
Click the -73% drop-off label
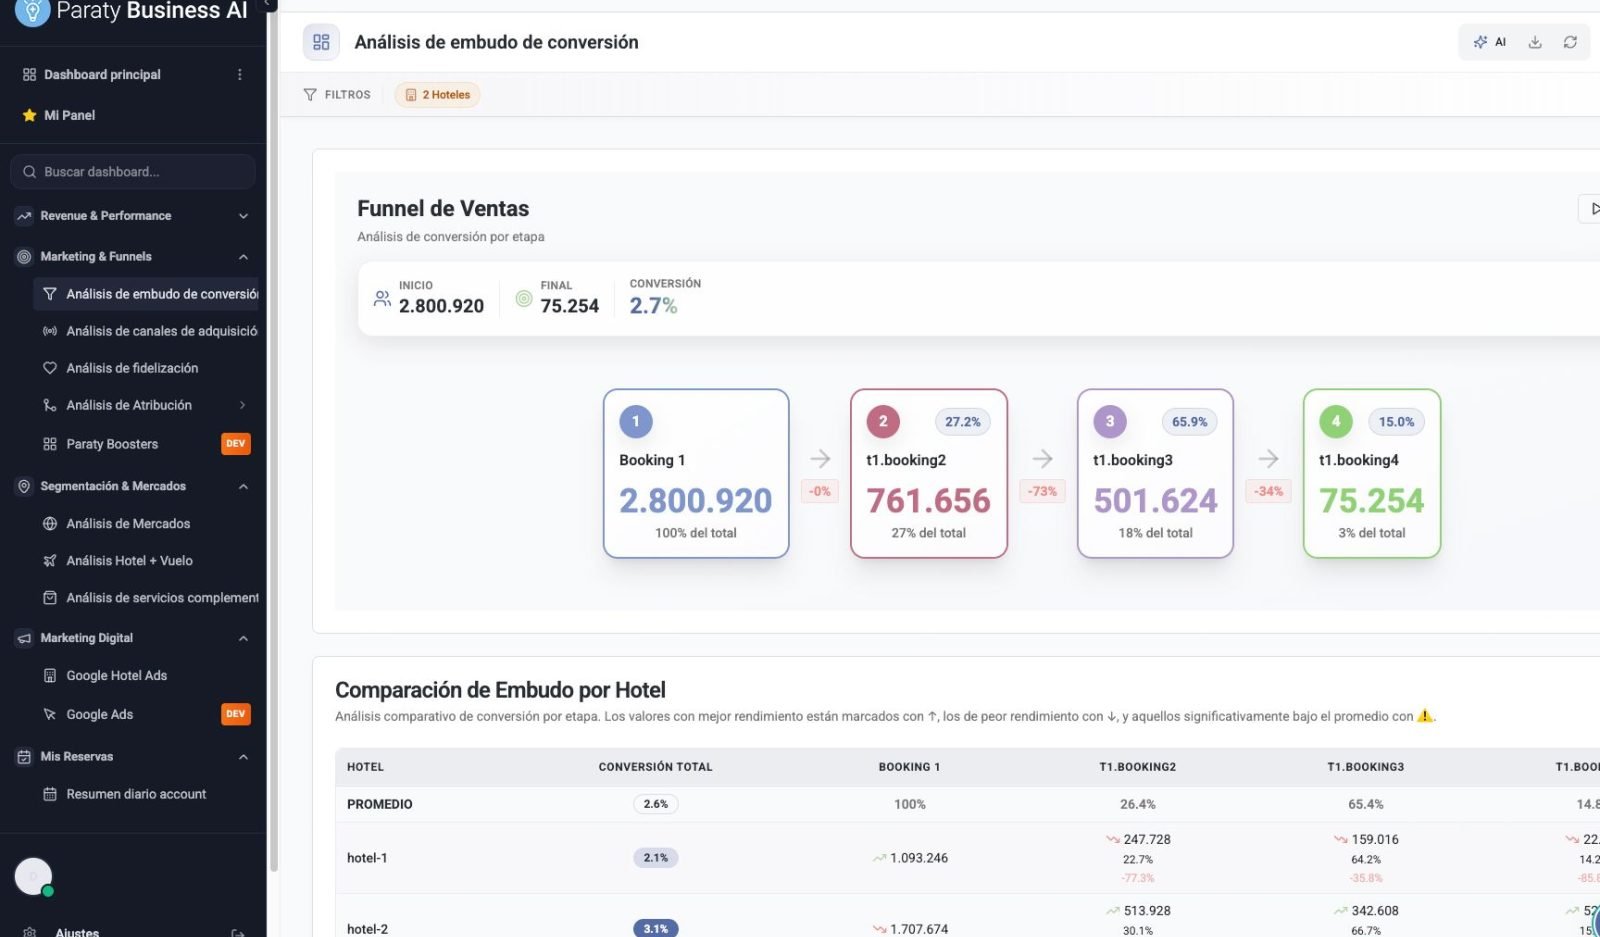(x=1042, y=491)
